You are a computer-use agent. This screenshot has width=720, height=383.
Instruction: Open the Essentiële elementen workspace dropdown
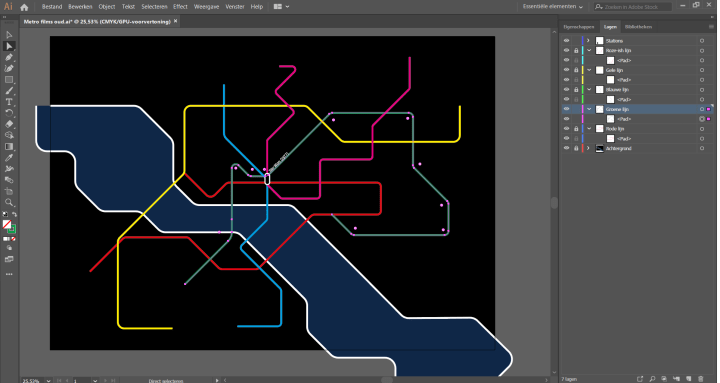[553, 7]
